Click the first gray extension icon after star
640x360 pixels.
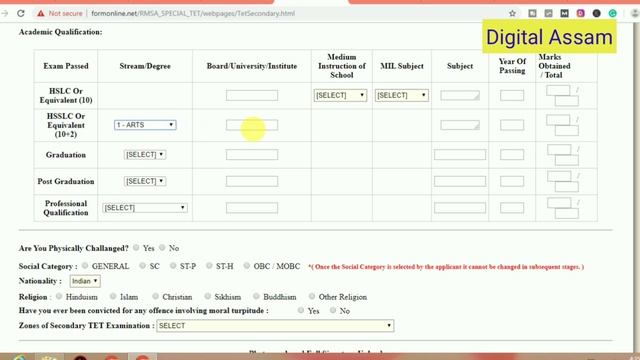[x=532, y=13]
